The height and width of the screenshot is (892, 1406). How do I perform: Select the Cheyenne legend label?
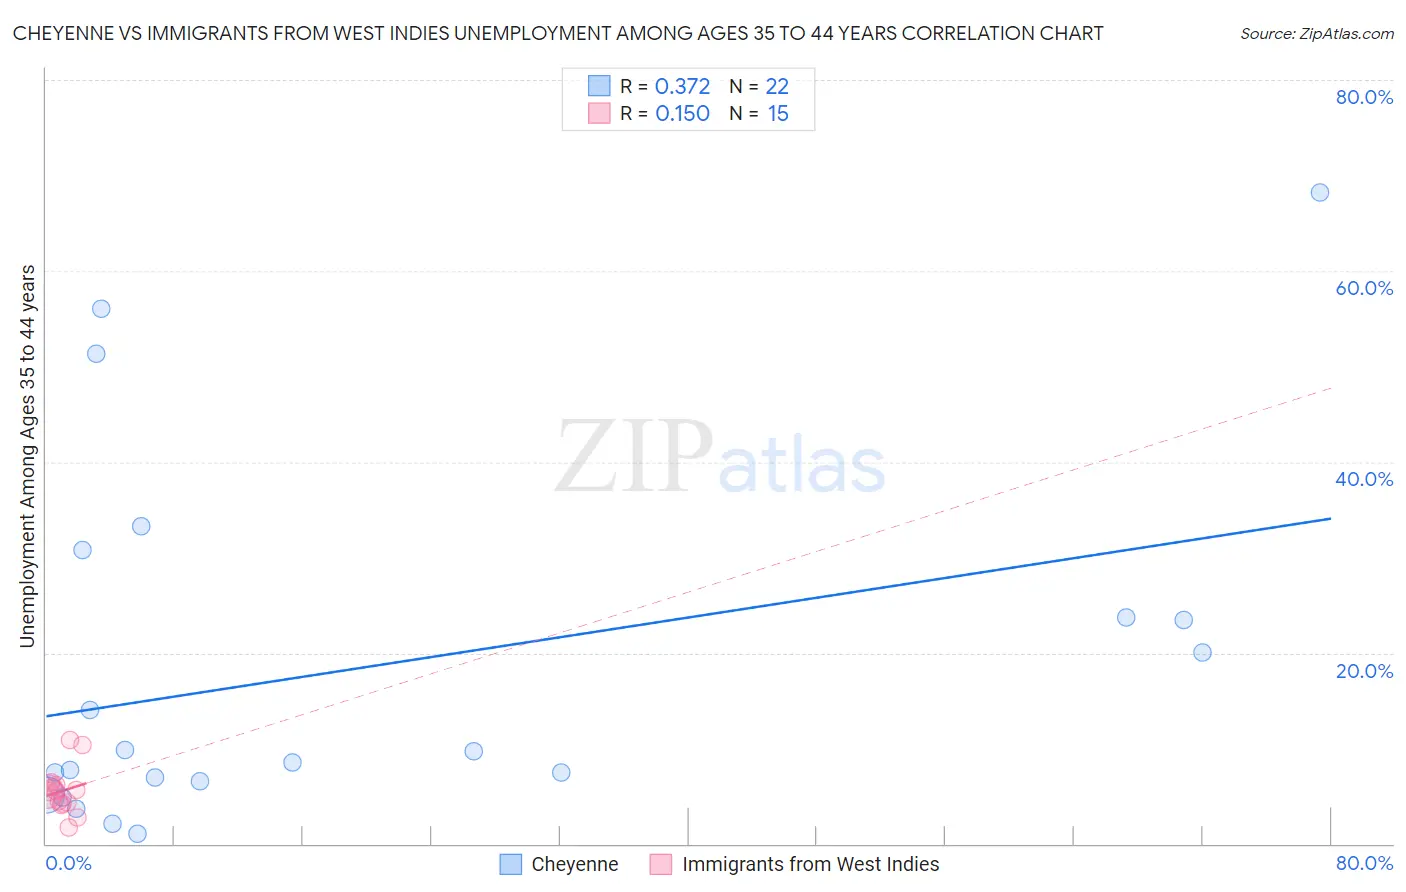point(575,864)
